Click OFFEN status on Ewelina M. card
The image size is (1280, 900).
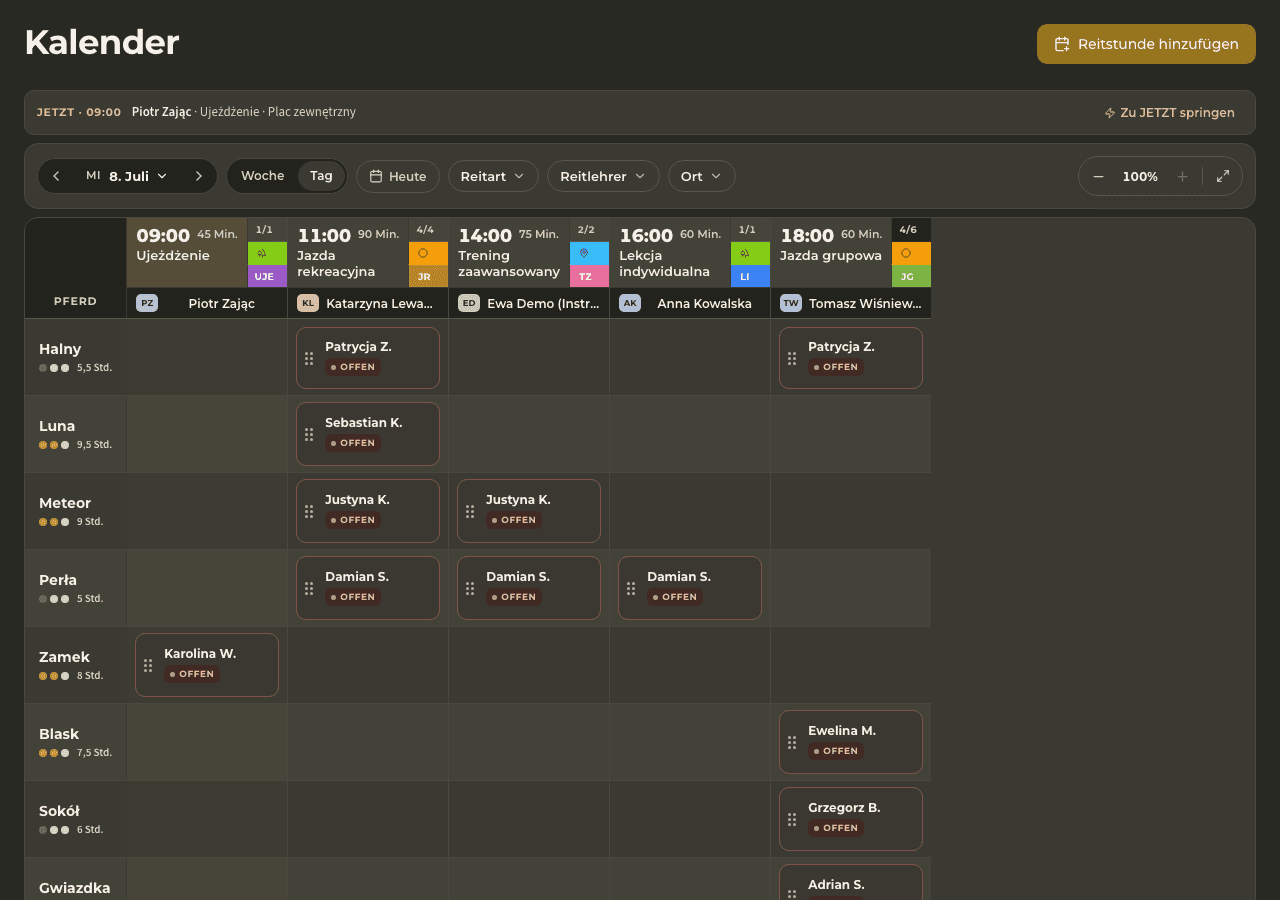(835, 751)
